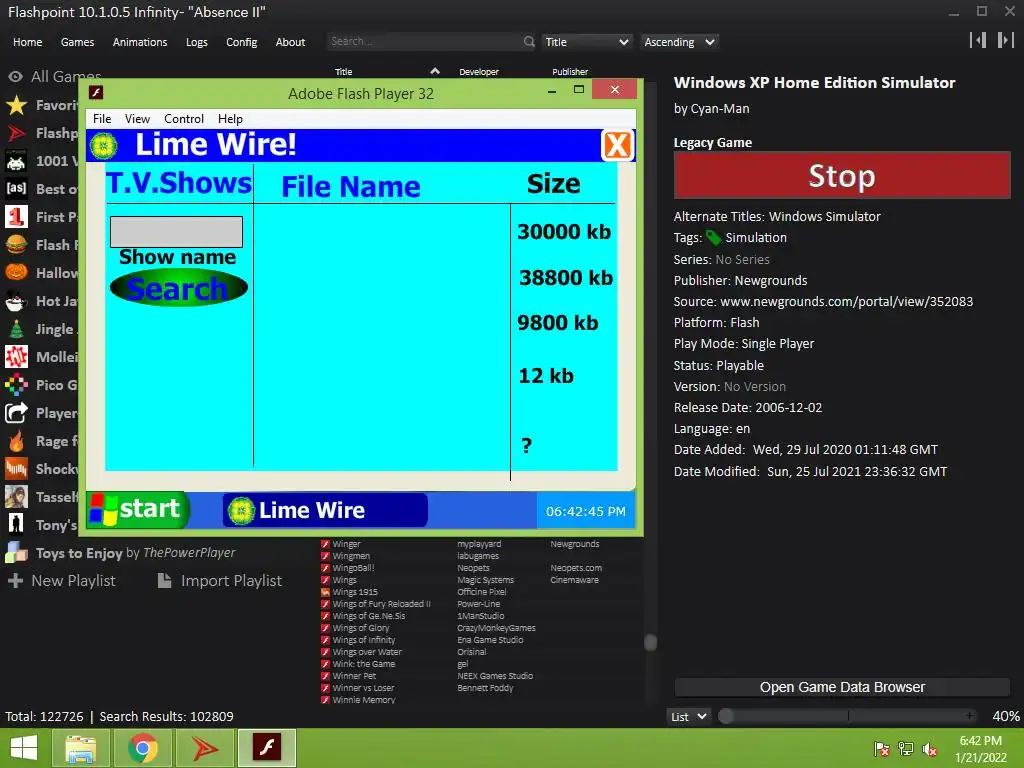The height and width of the screenshot is (768, 1024).
Task: Click the Rage flame playlist icon
Action: [16, 441]
